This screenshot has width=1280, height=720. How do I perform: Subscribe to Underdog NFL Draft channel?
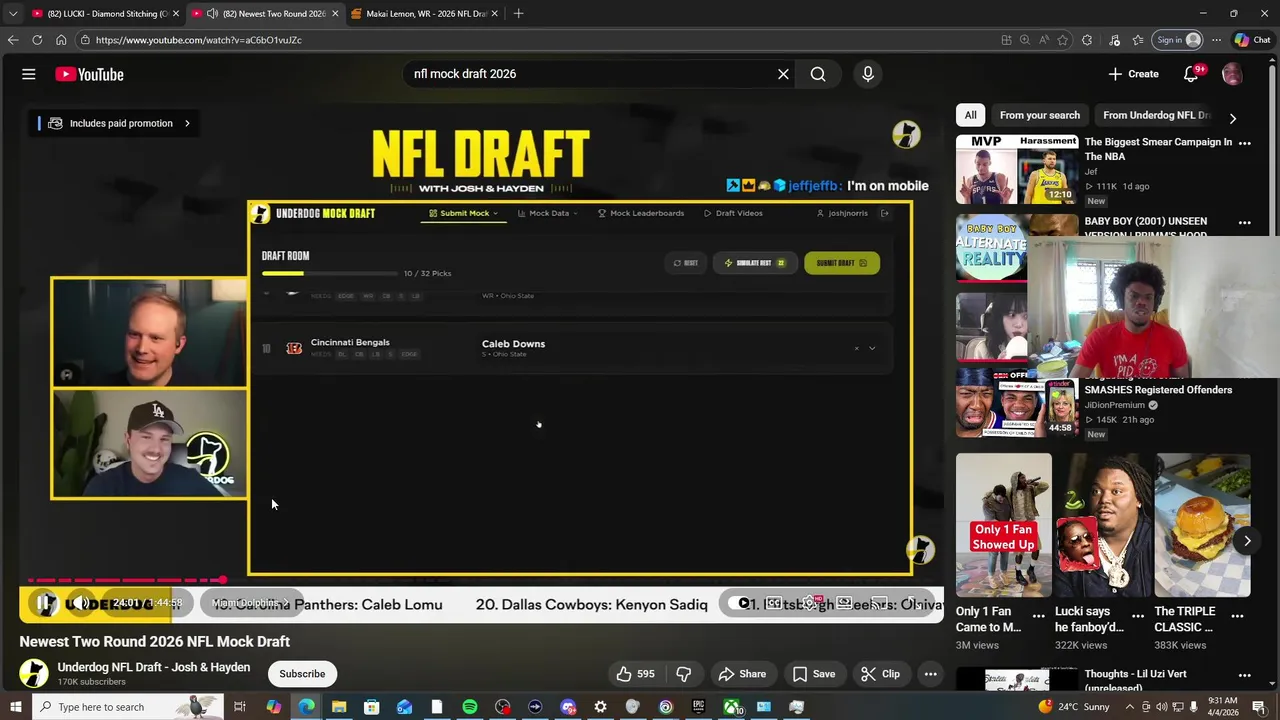tap(302, 674)
